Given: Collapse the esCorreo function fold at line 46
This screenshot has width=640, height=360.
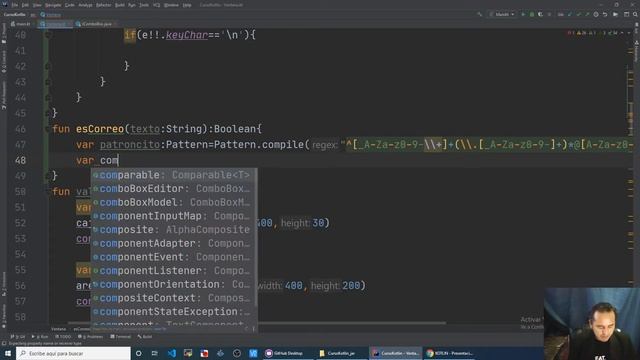Looking at the screenshot, I should click(48, 129).
